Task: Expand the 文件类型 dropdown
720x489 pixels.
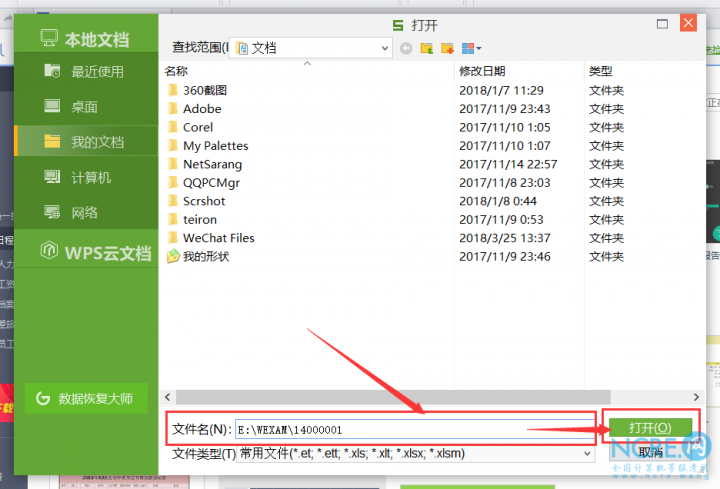Action: 587,454
